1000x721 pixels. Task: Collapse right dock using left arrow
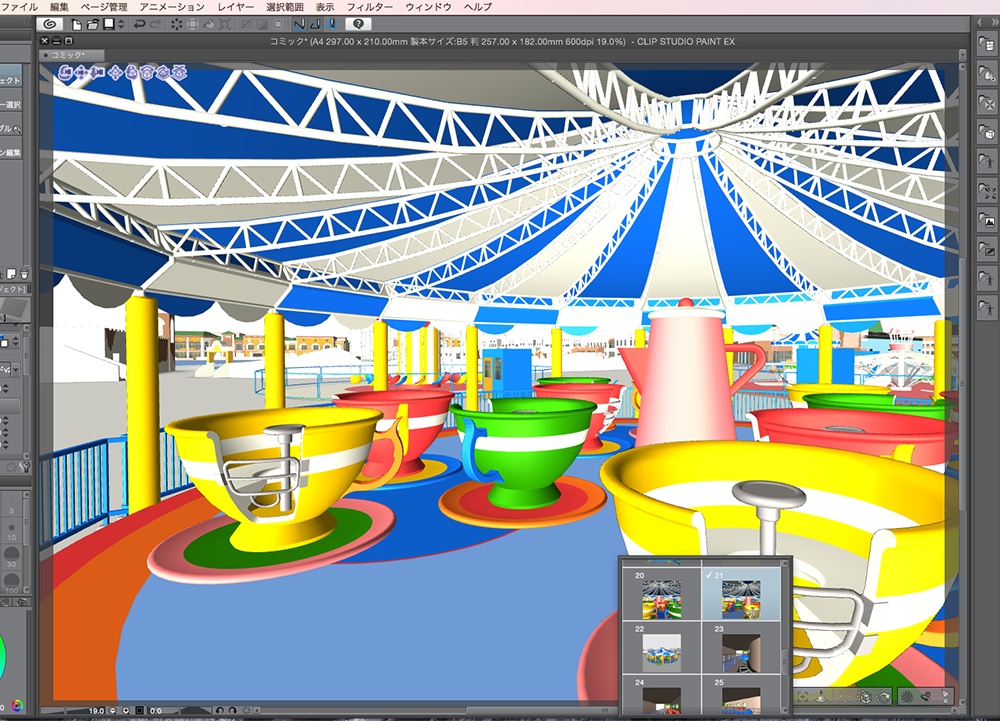point(980,22)
